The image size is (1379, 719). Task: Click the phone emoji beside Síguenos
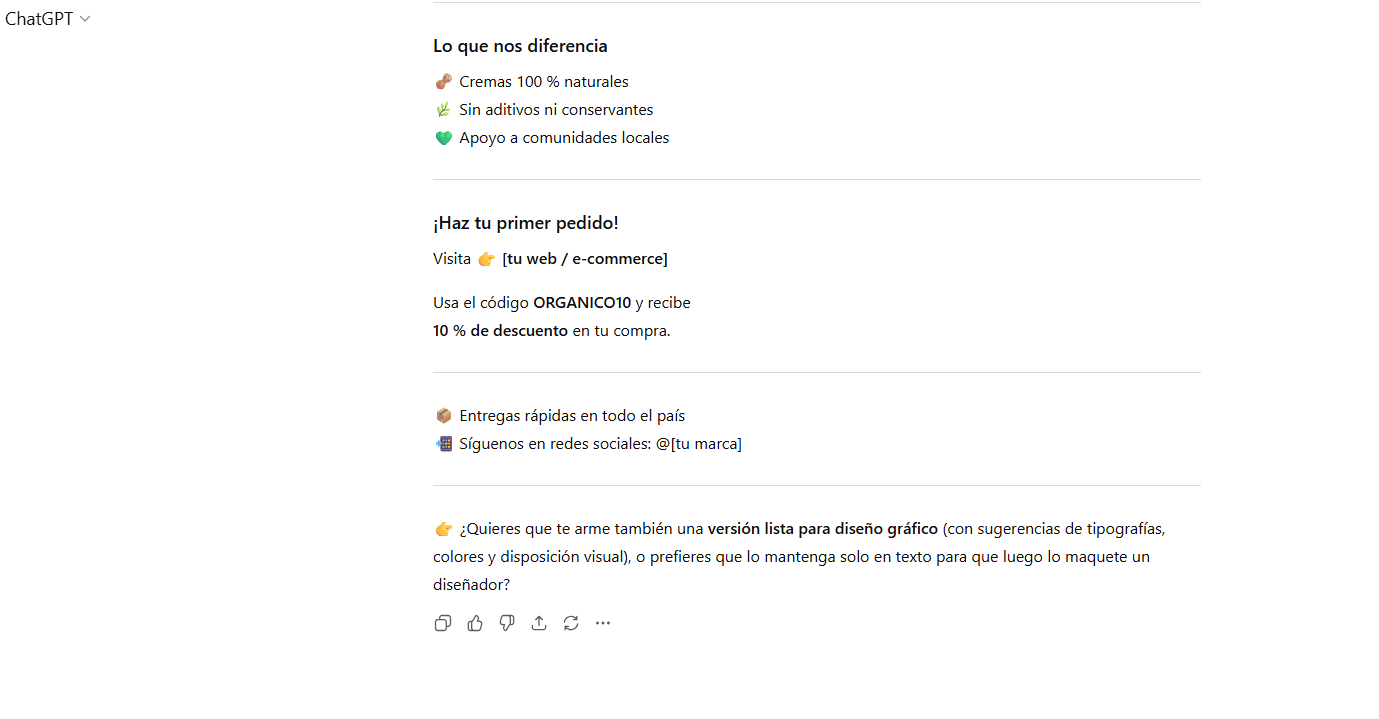coord(444,444)
